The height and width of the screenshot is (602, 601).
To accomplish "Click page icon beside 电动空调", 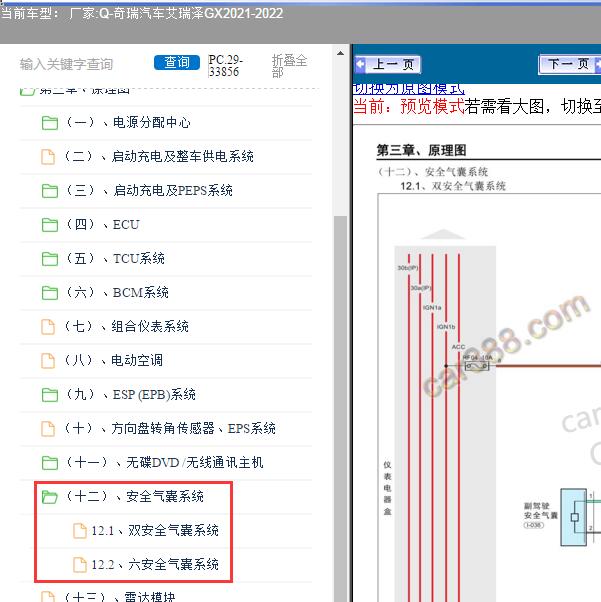I will (x=48, y=361).
